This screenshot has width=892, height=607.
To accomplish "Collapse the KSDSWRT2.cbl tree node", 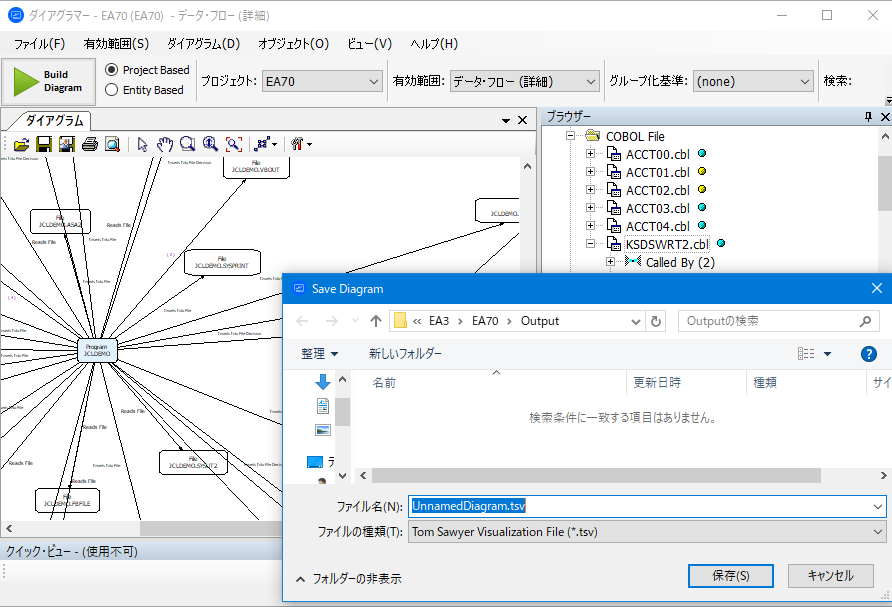I will point(590,243).
